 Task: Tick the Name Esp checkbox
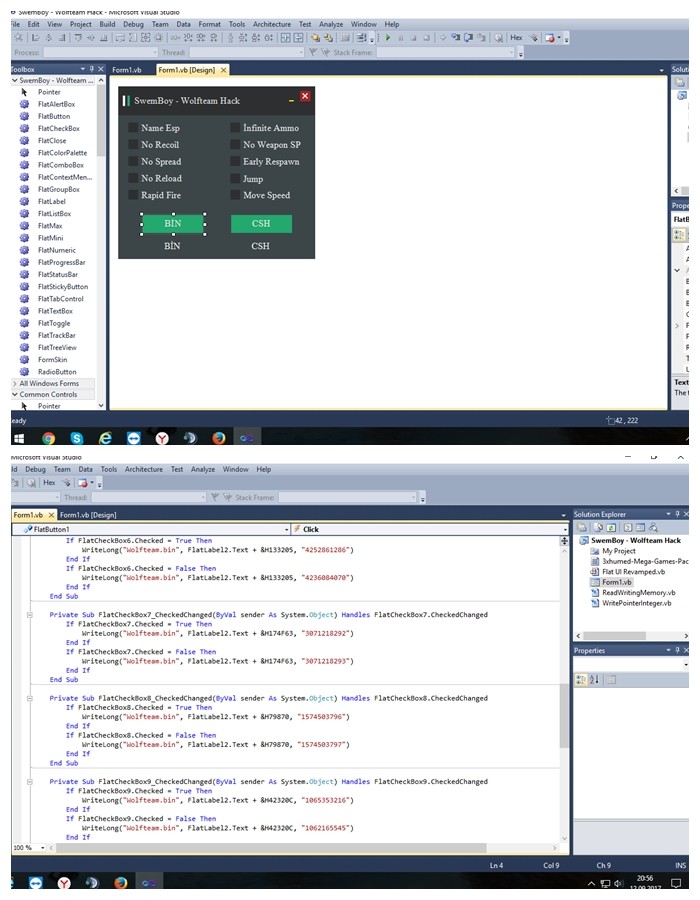coord(133,127)
